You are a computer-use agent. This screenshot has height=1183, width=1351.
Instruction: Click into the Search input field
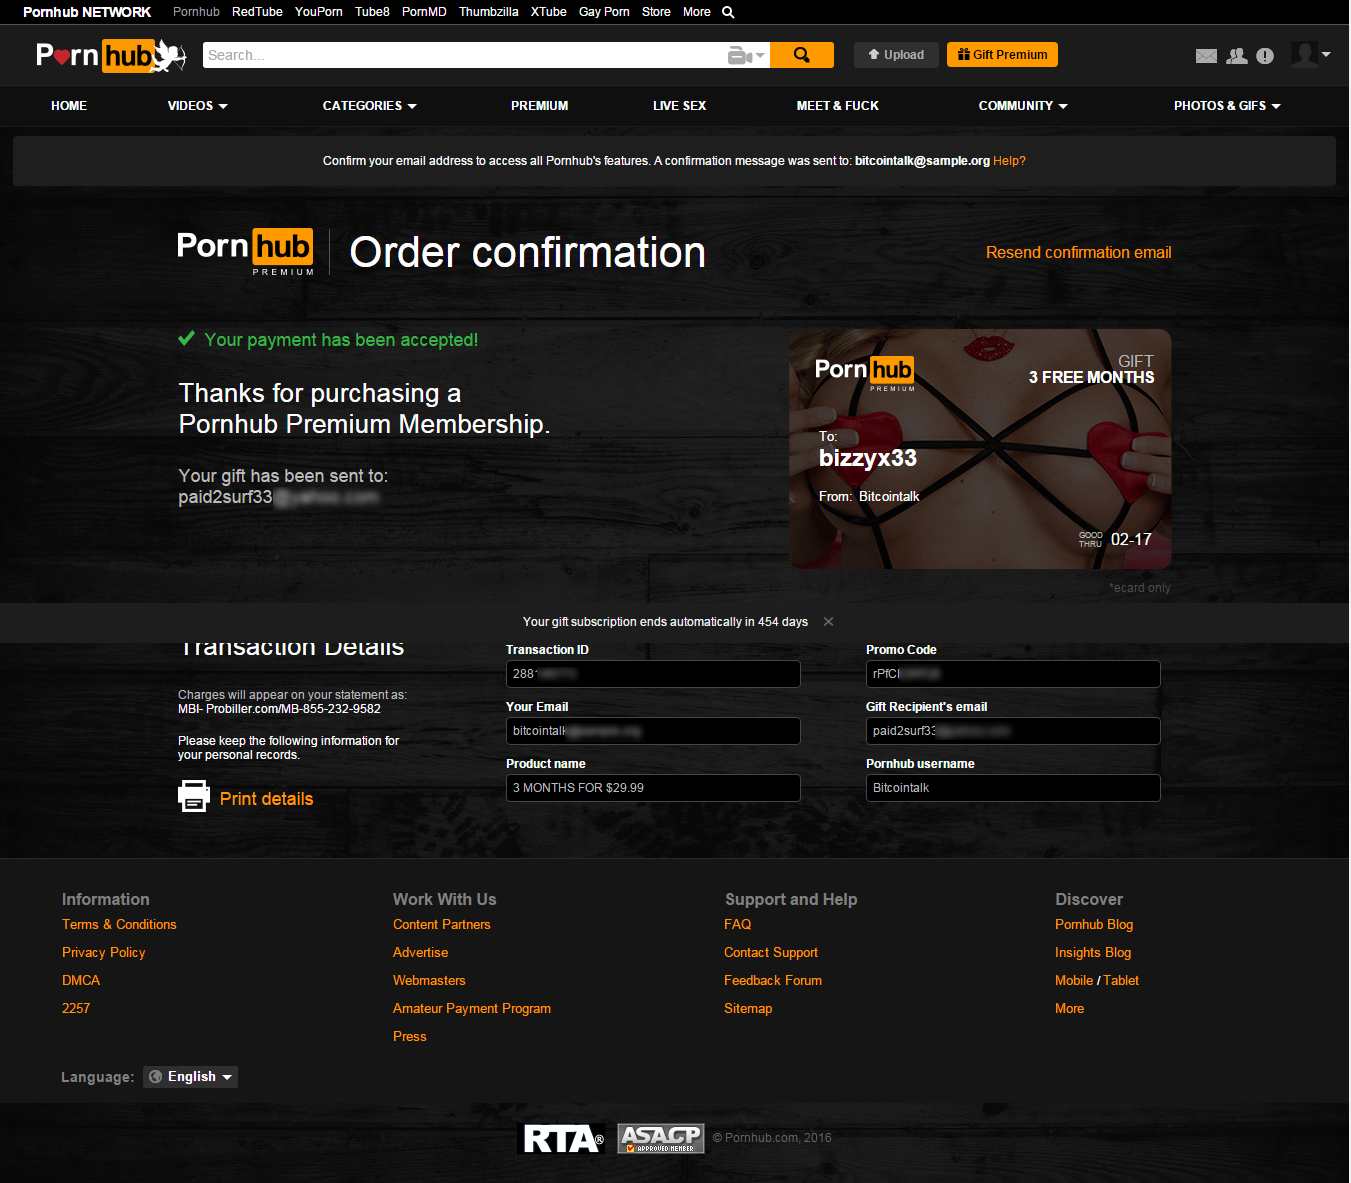click(x=465, y=55)
